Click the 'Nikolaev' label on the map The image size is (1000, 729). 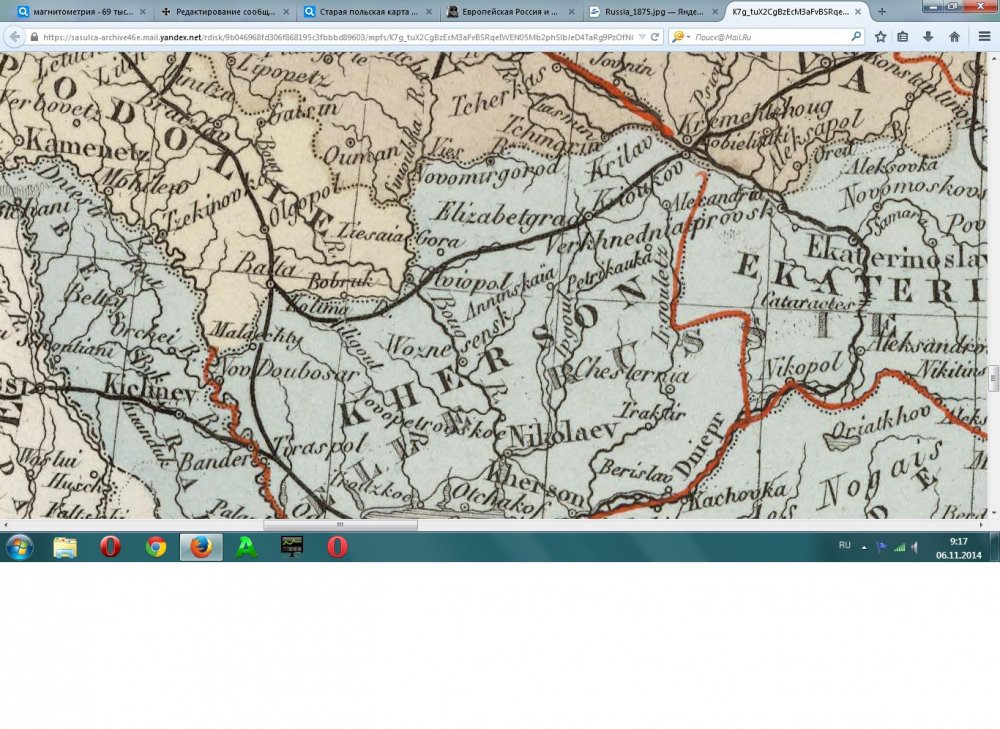(x=563, y=433)
